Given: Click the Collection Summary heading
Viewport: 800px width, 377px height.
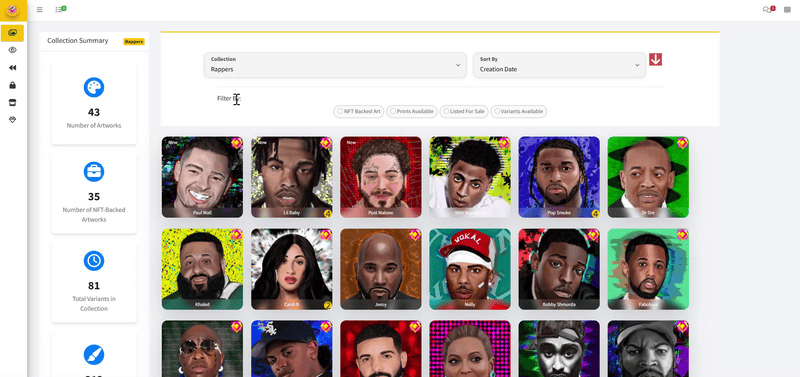Looking at the screenshot, I should click(78, 41).
